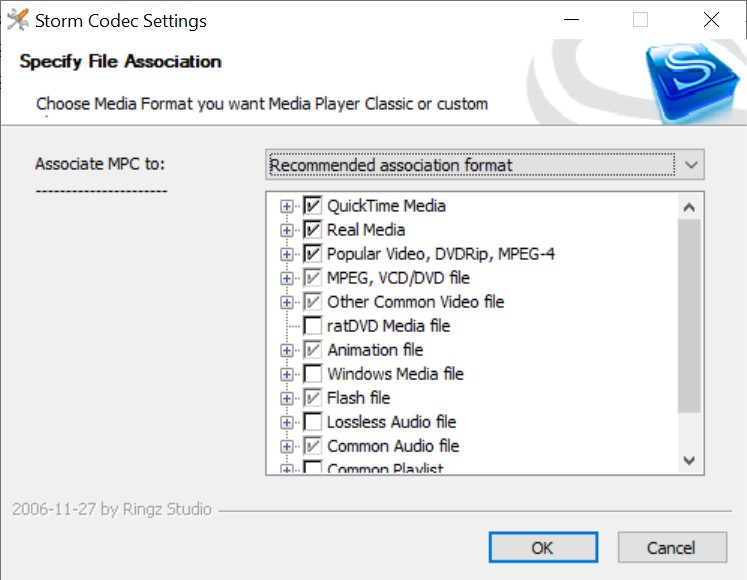Select the Other Common Video file item

coord(415,302)
